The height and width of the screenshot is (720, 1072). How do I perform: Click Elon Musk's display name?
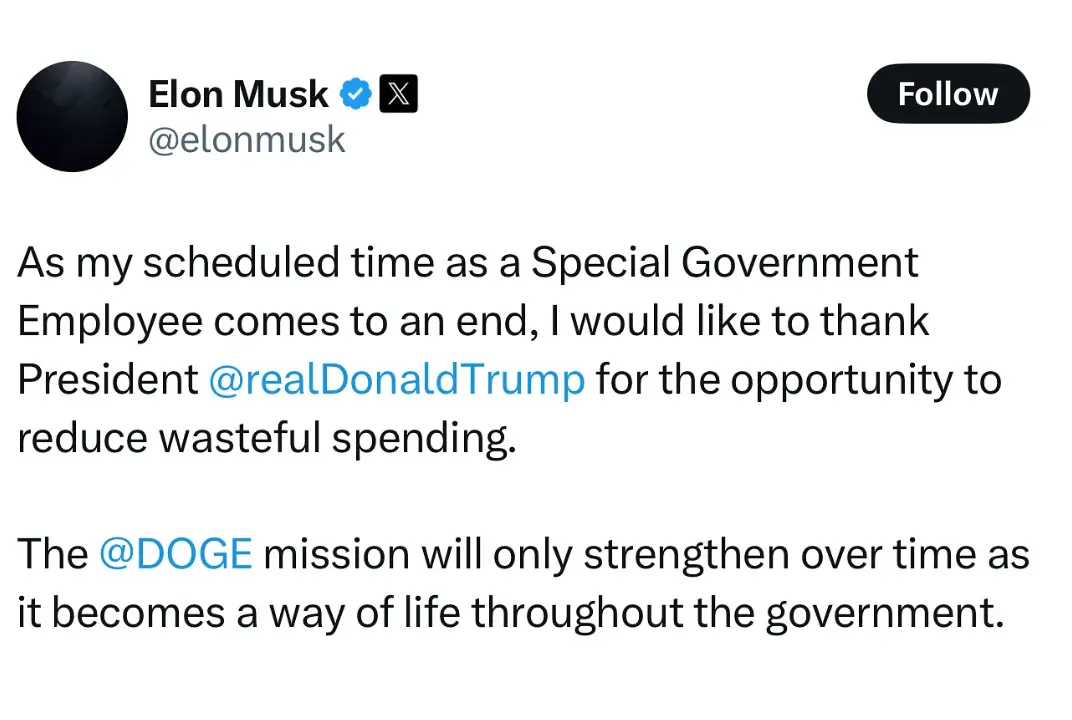pos(237,93)
